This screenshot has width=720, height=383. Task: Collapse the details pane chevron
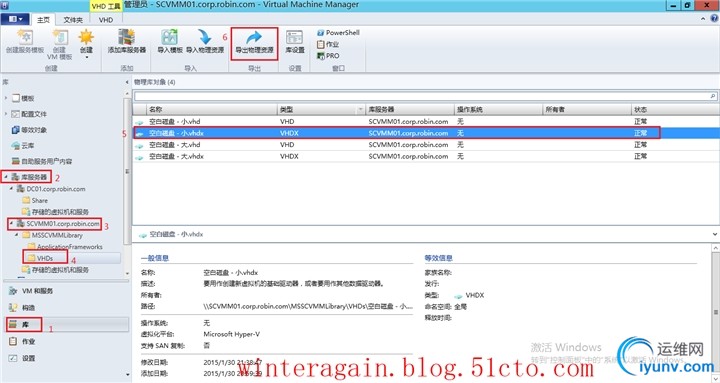(x=714, y=234)
